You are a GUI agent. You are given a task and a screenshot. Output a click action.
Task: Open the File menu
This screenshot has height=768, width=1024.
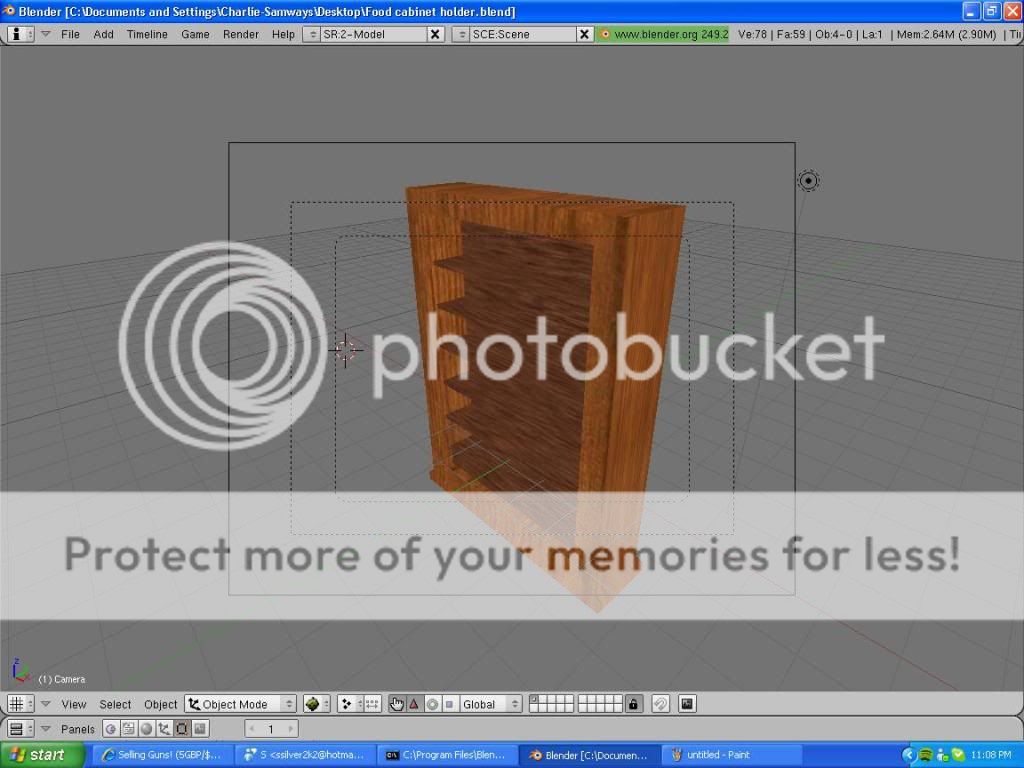(70, 34)
